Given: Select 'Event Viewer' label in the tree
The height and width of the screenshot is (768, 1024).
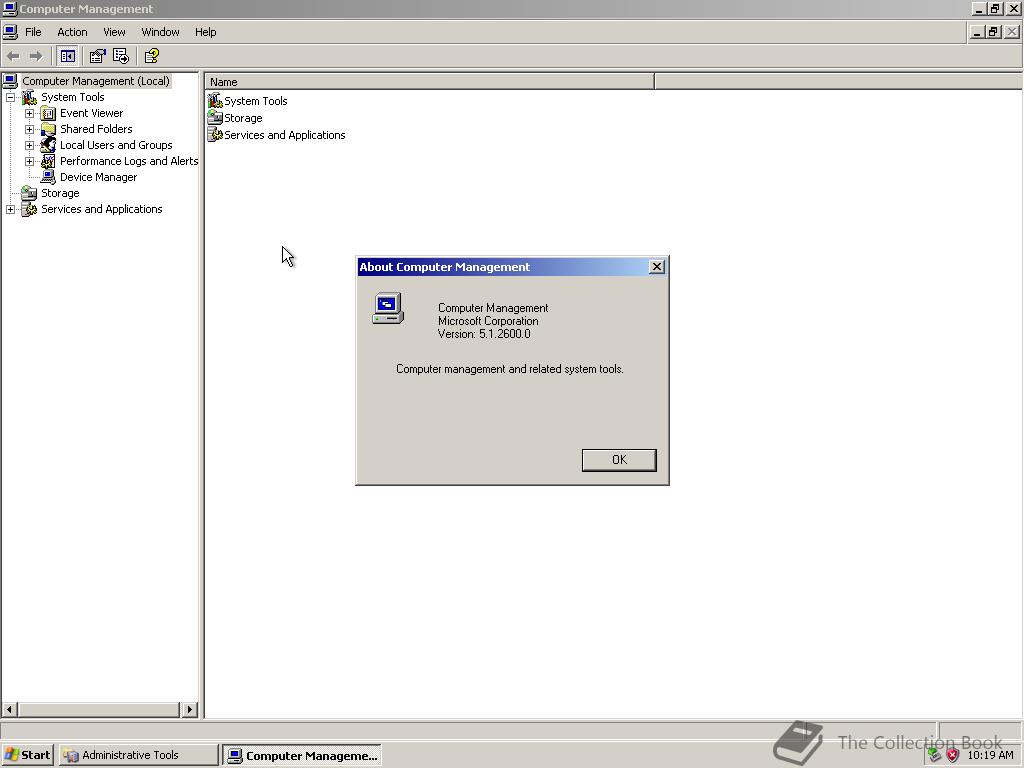Looking at the screenshot, I should point(91,113).
